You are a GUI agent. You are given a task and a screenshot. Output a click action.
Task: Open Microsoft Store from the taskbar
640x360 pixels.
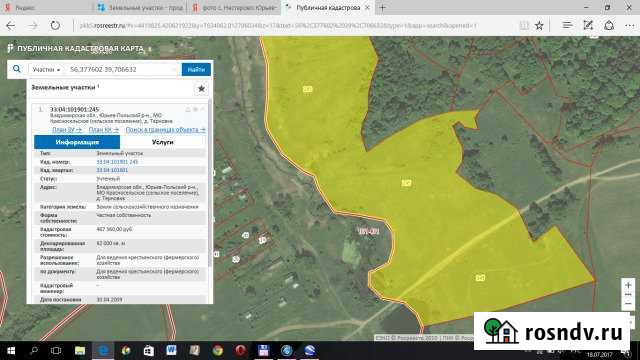pos(149,351)
